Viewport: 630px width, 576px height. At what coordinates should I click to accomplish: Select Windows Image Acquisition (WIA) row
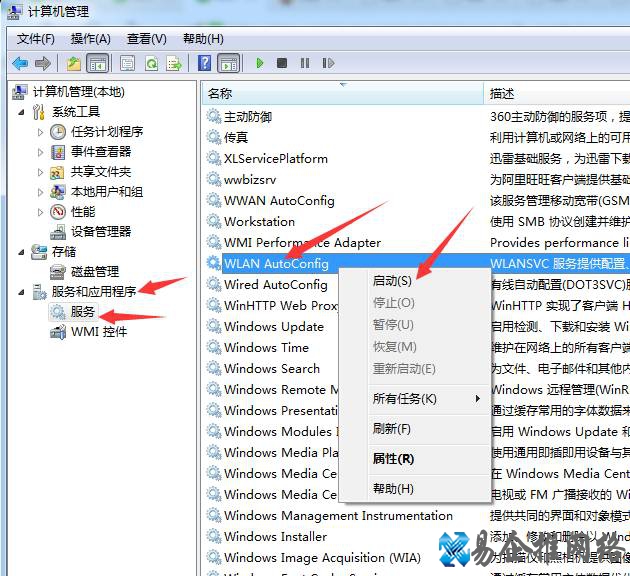coord(322,558)
